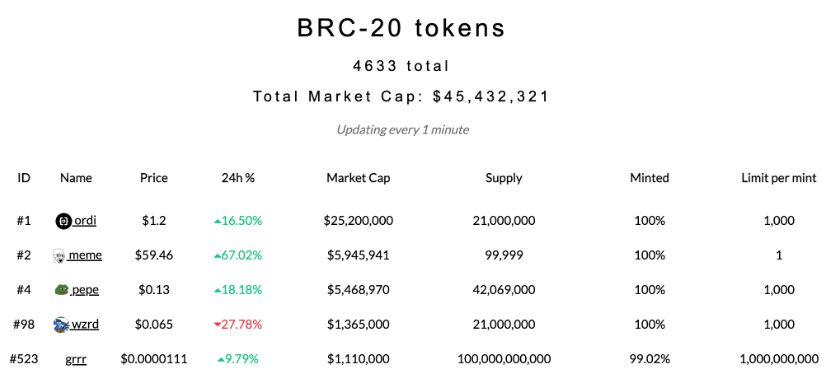Click the ID column header
This screenshot has width=837, height=385.
23,178
